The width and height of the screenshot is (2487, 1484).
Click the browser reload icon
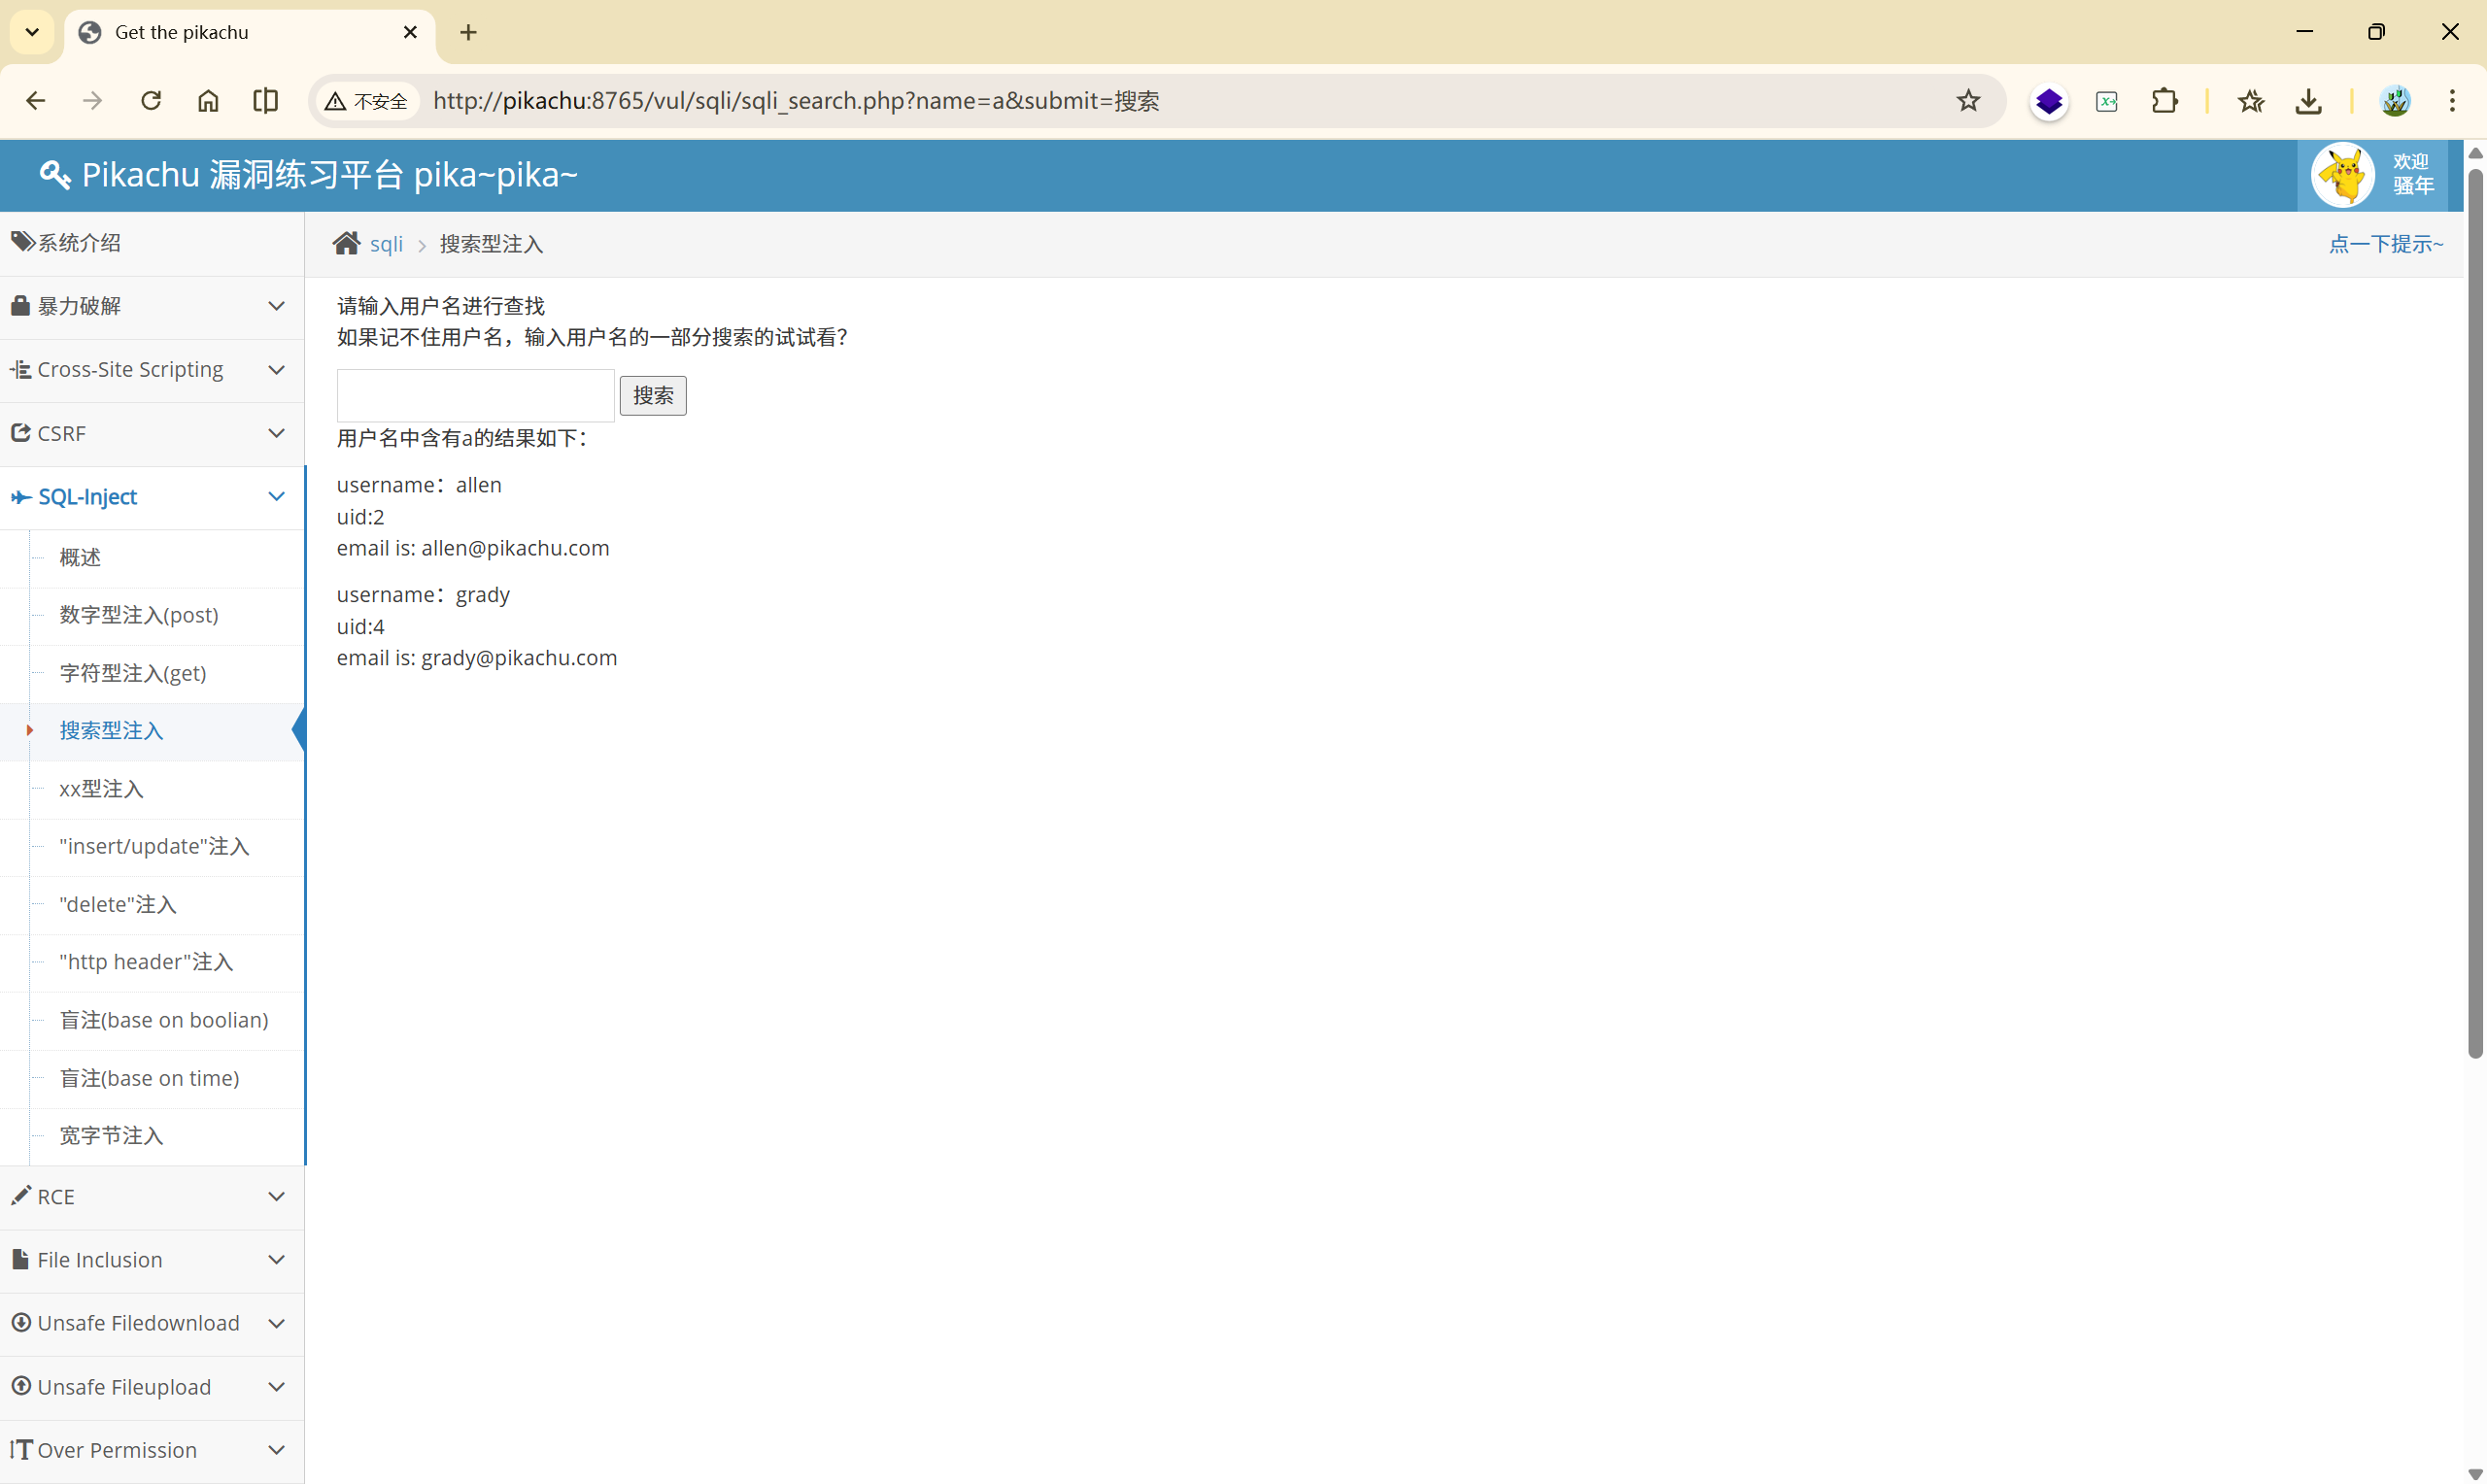click(151, 100)
